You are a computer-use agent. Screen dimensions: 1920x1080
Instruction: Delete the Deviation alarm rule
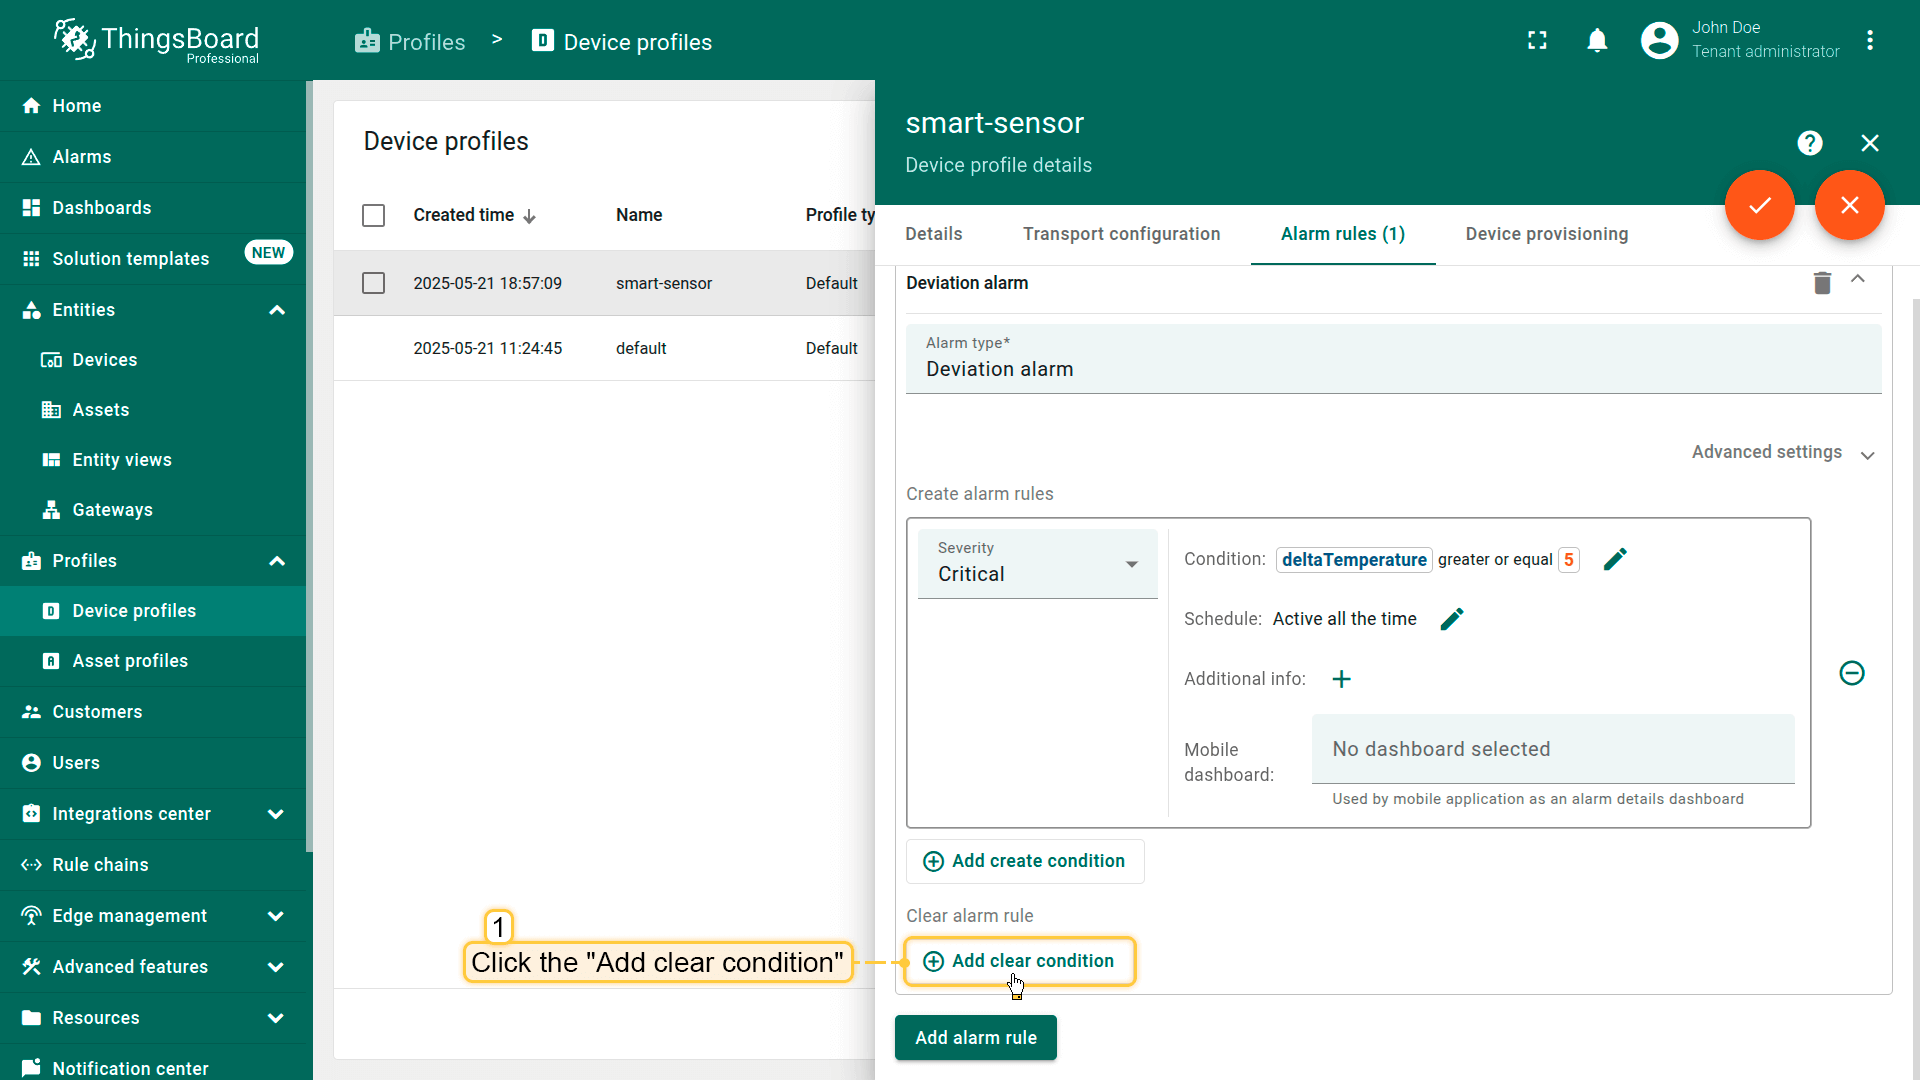point(1822,283)
